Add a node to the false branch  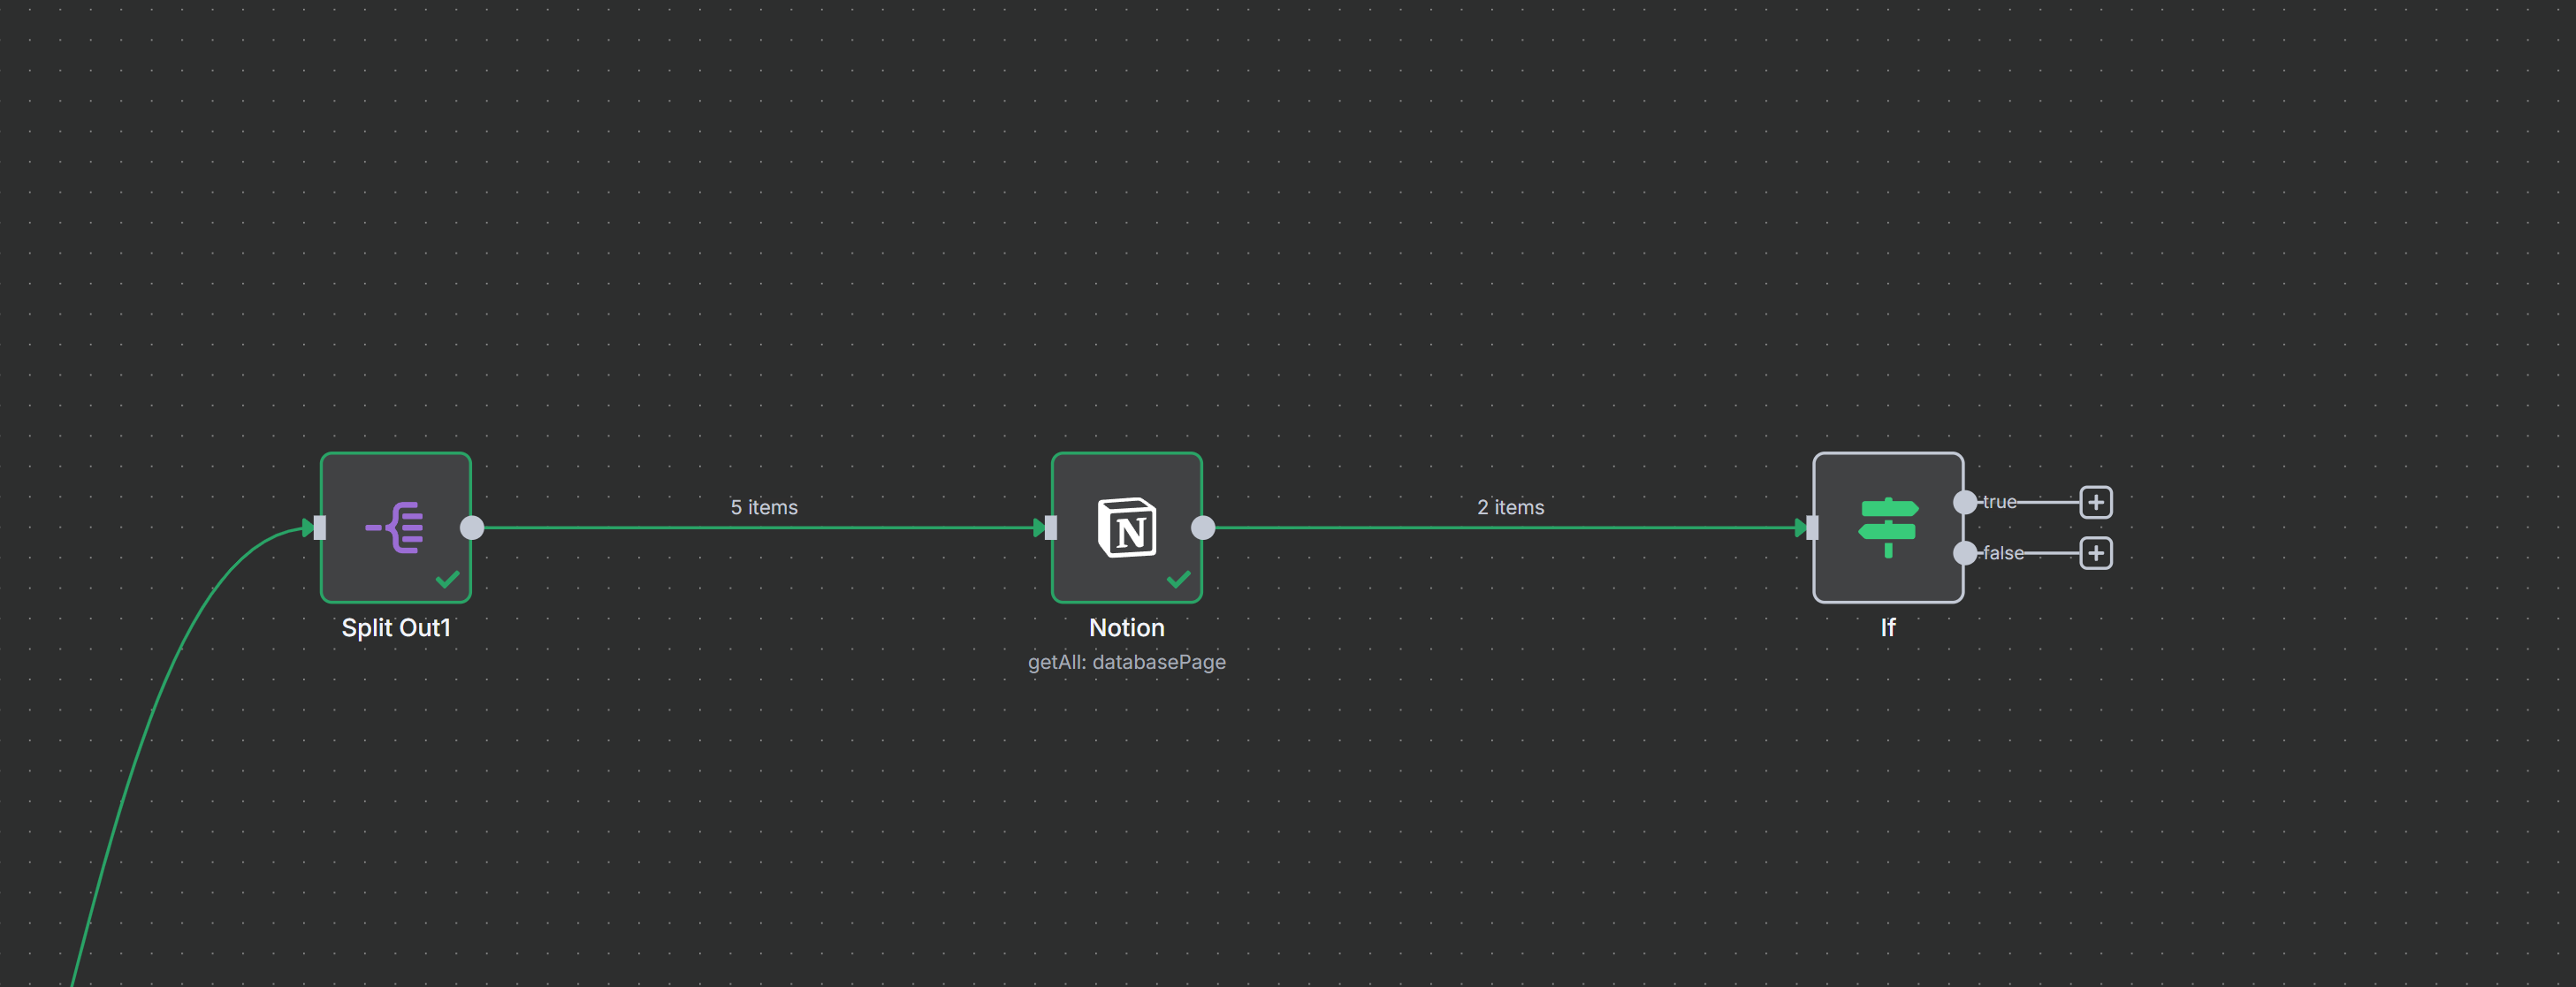pyautogui.click(x=2096, y=553)
